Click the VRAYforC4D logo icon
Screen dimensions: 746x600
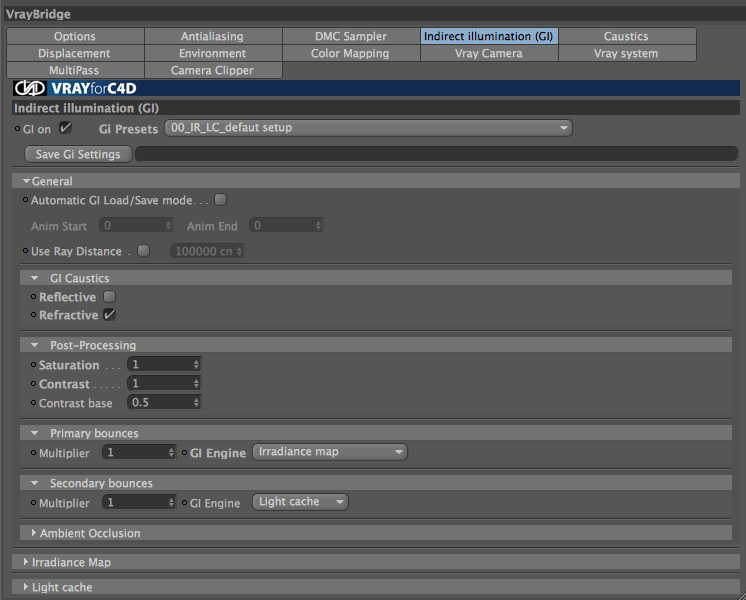(29, 88)
